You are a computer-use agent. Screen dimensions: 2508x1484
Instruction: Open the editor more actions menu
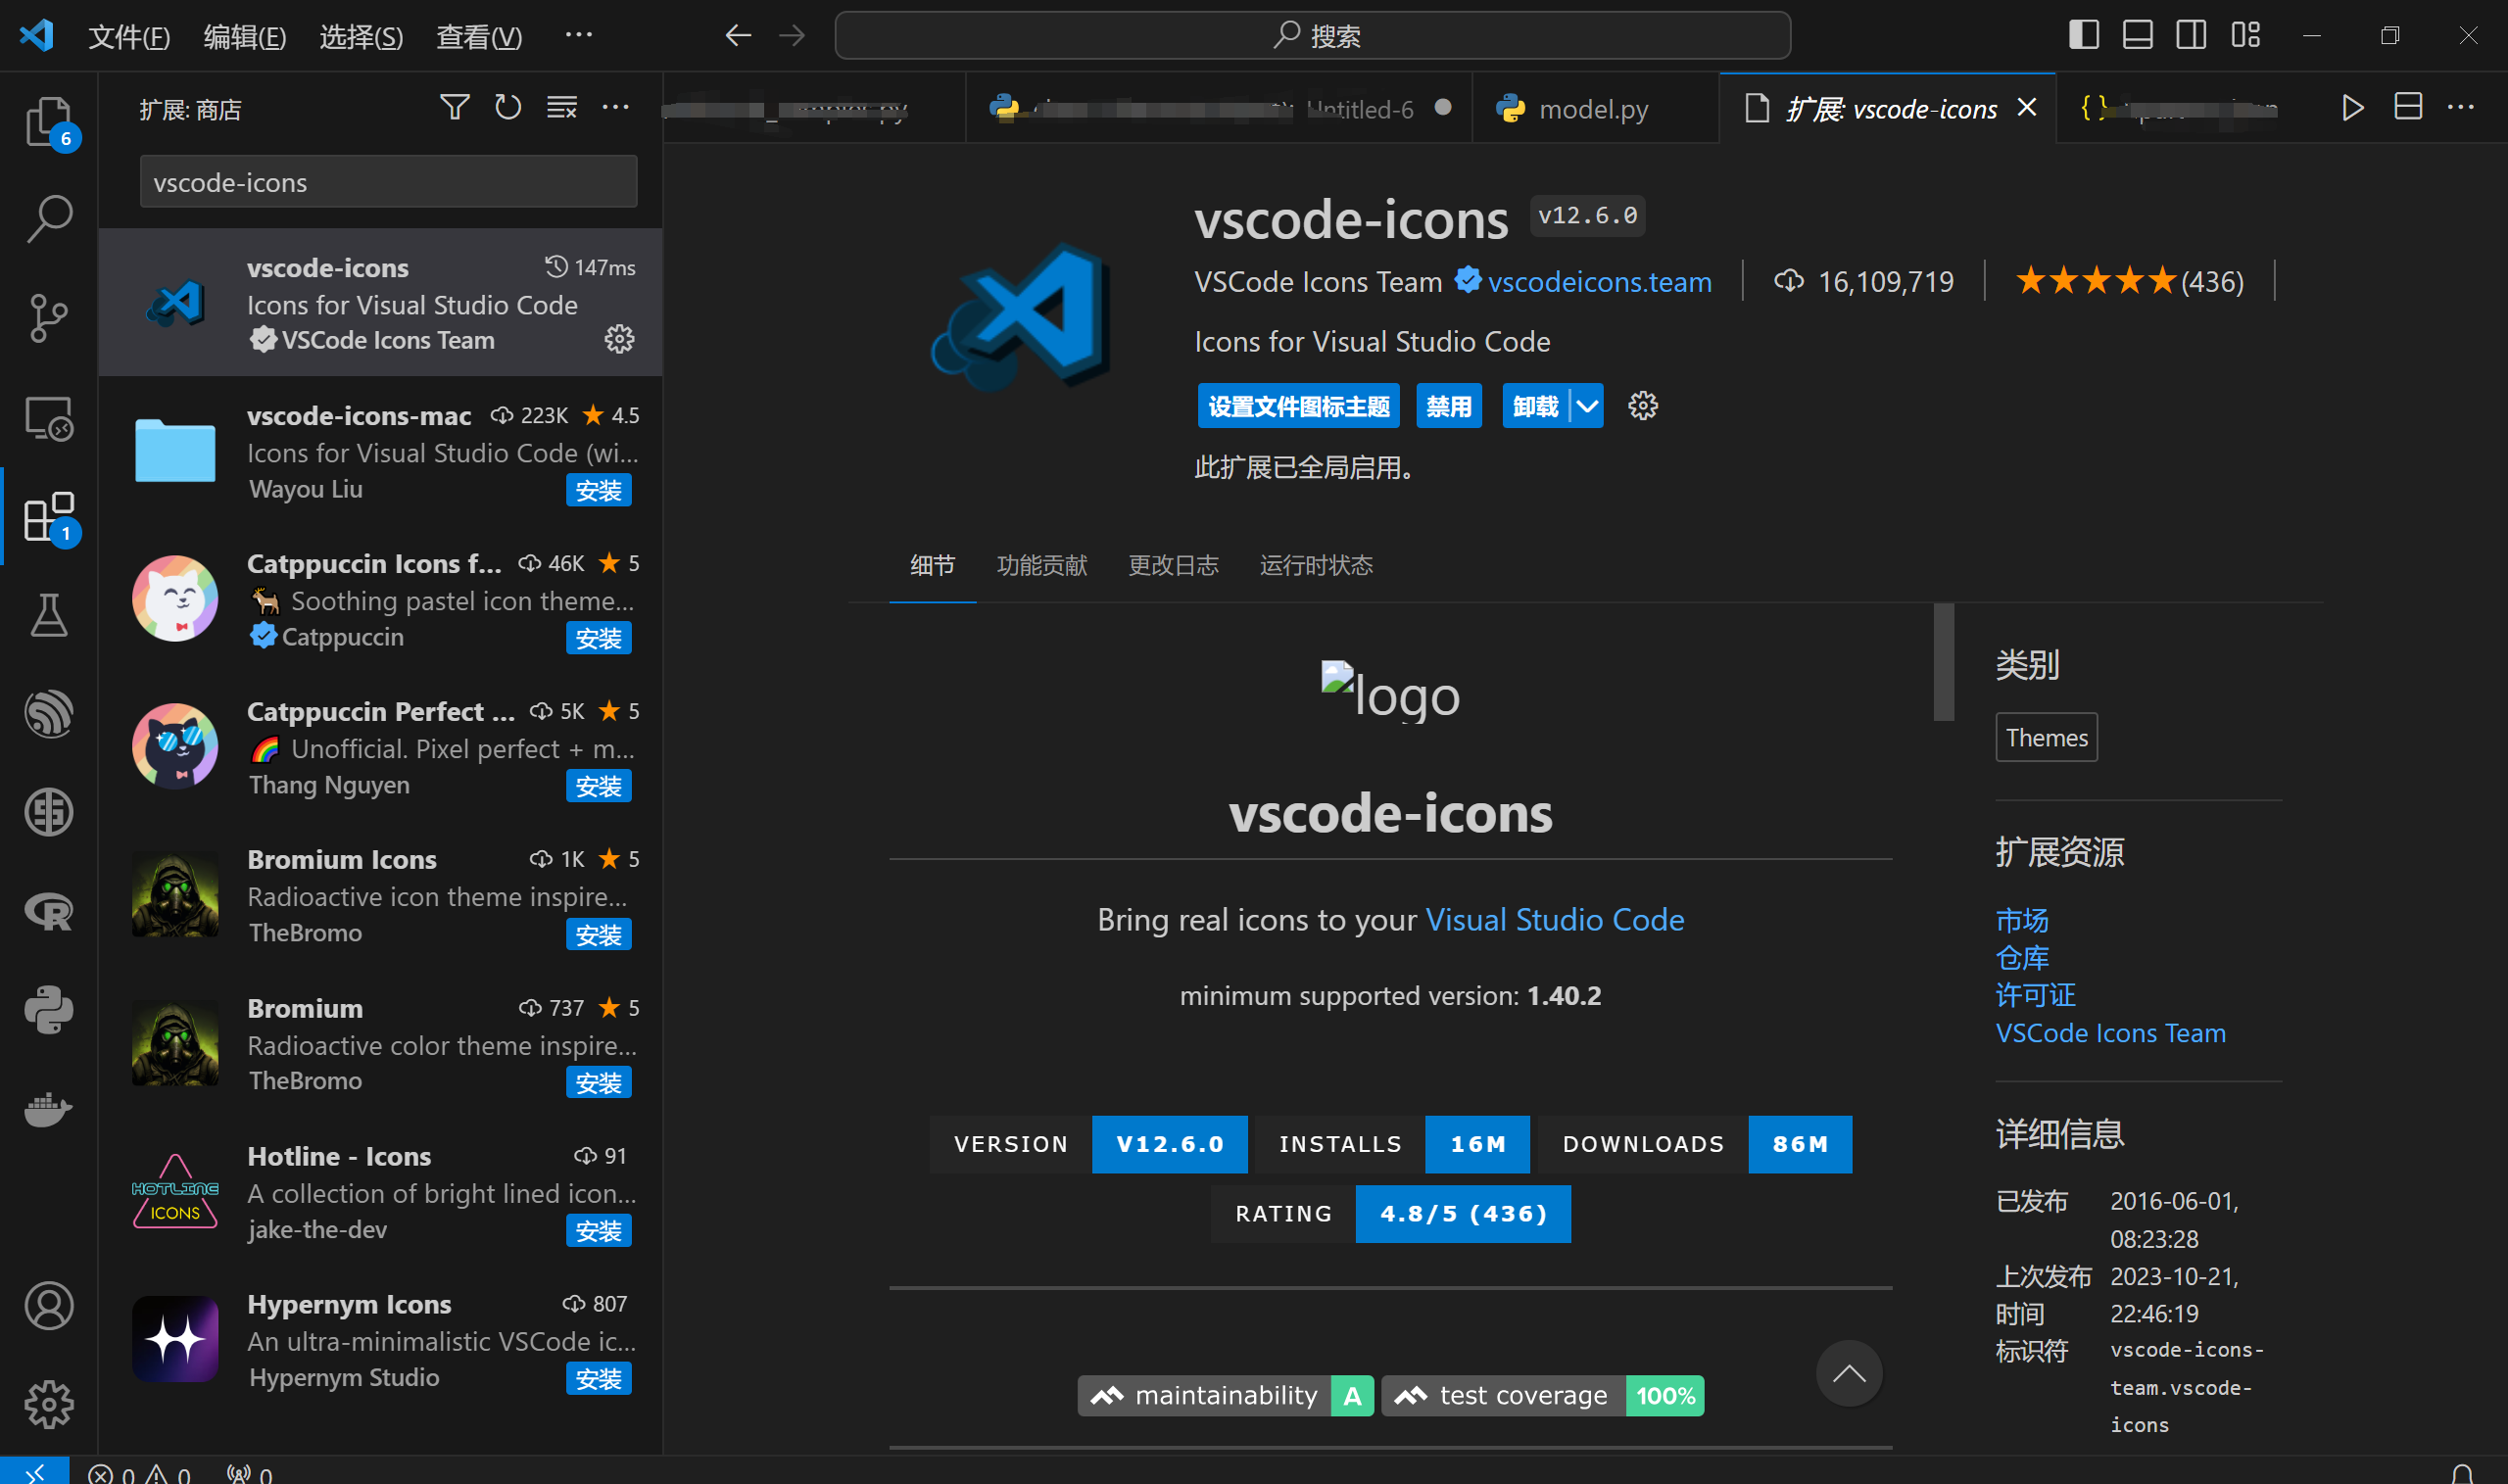pos(2461,107)
